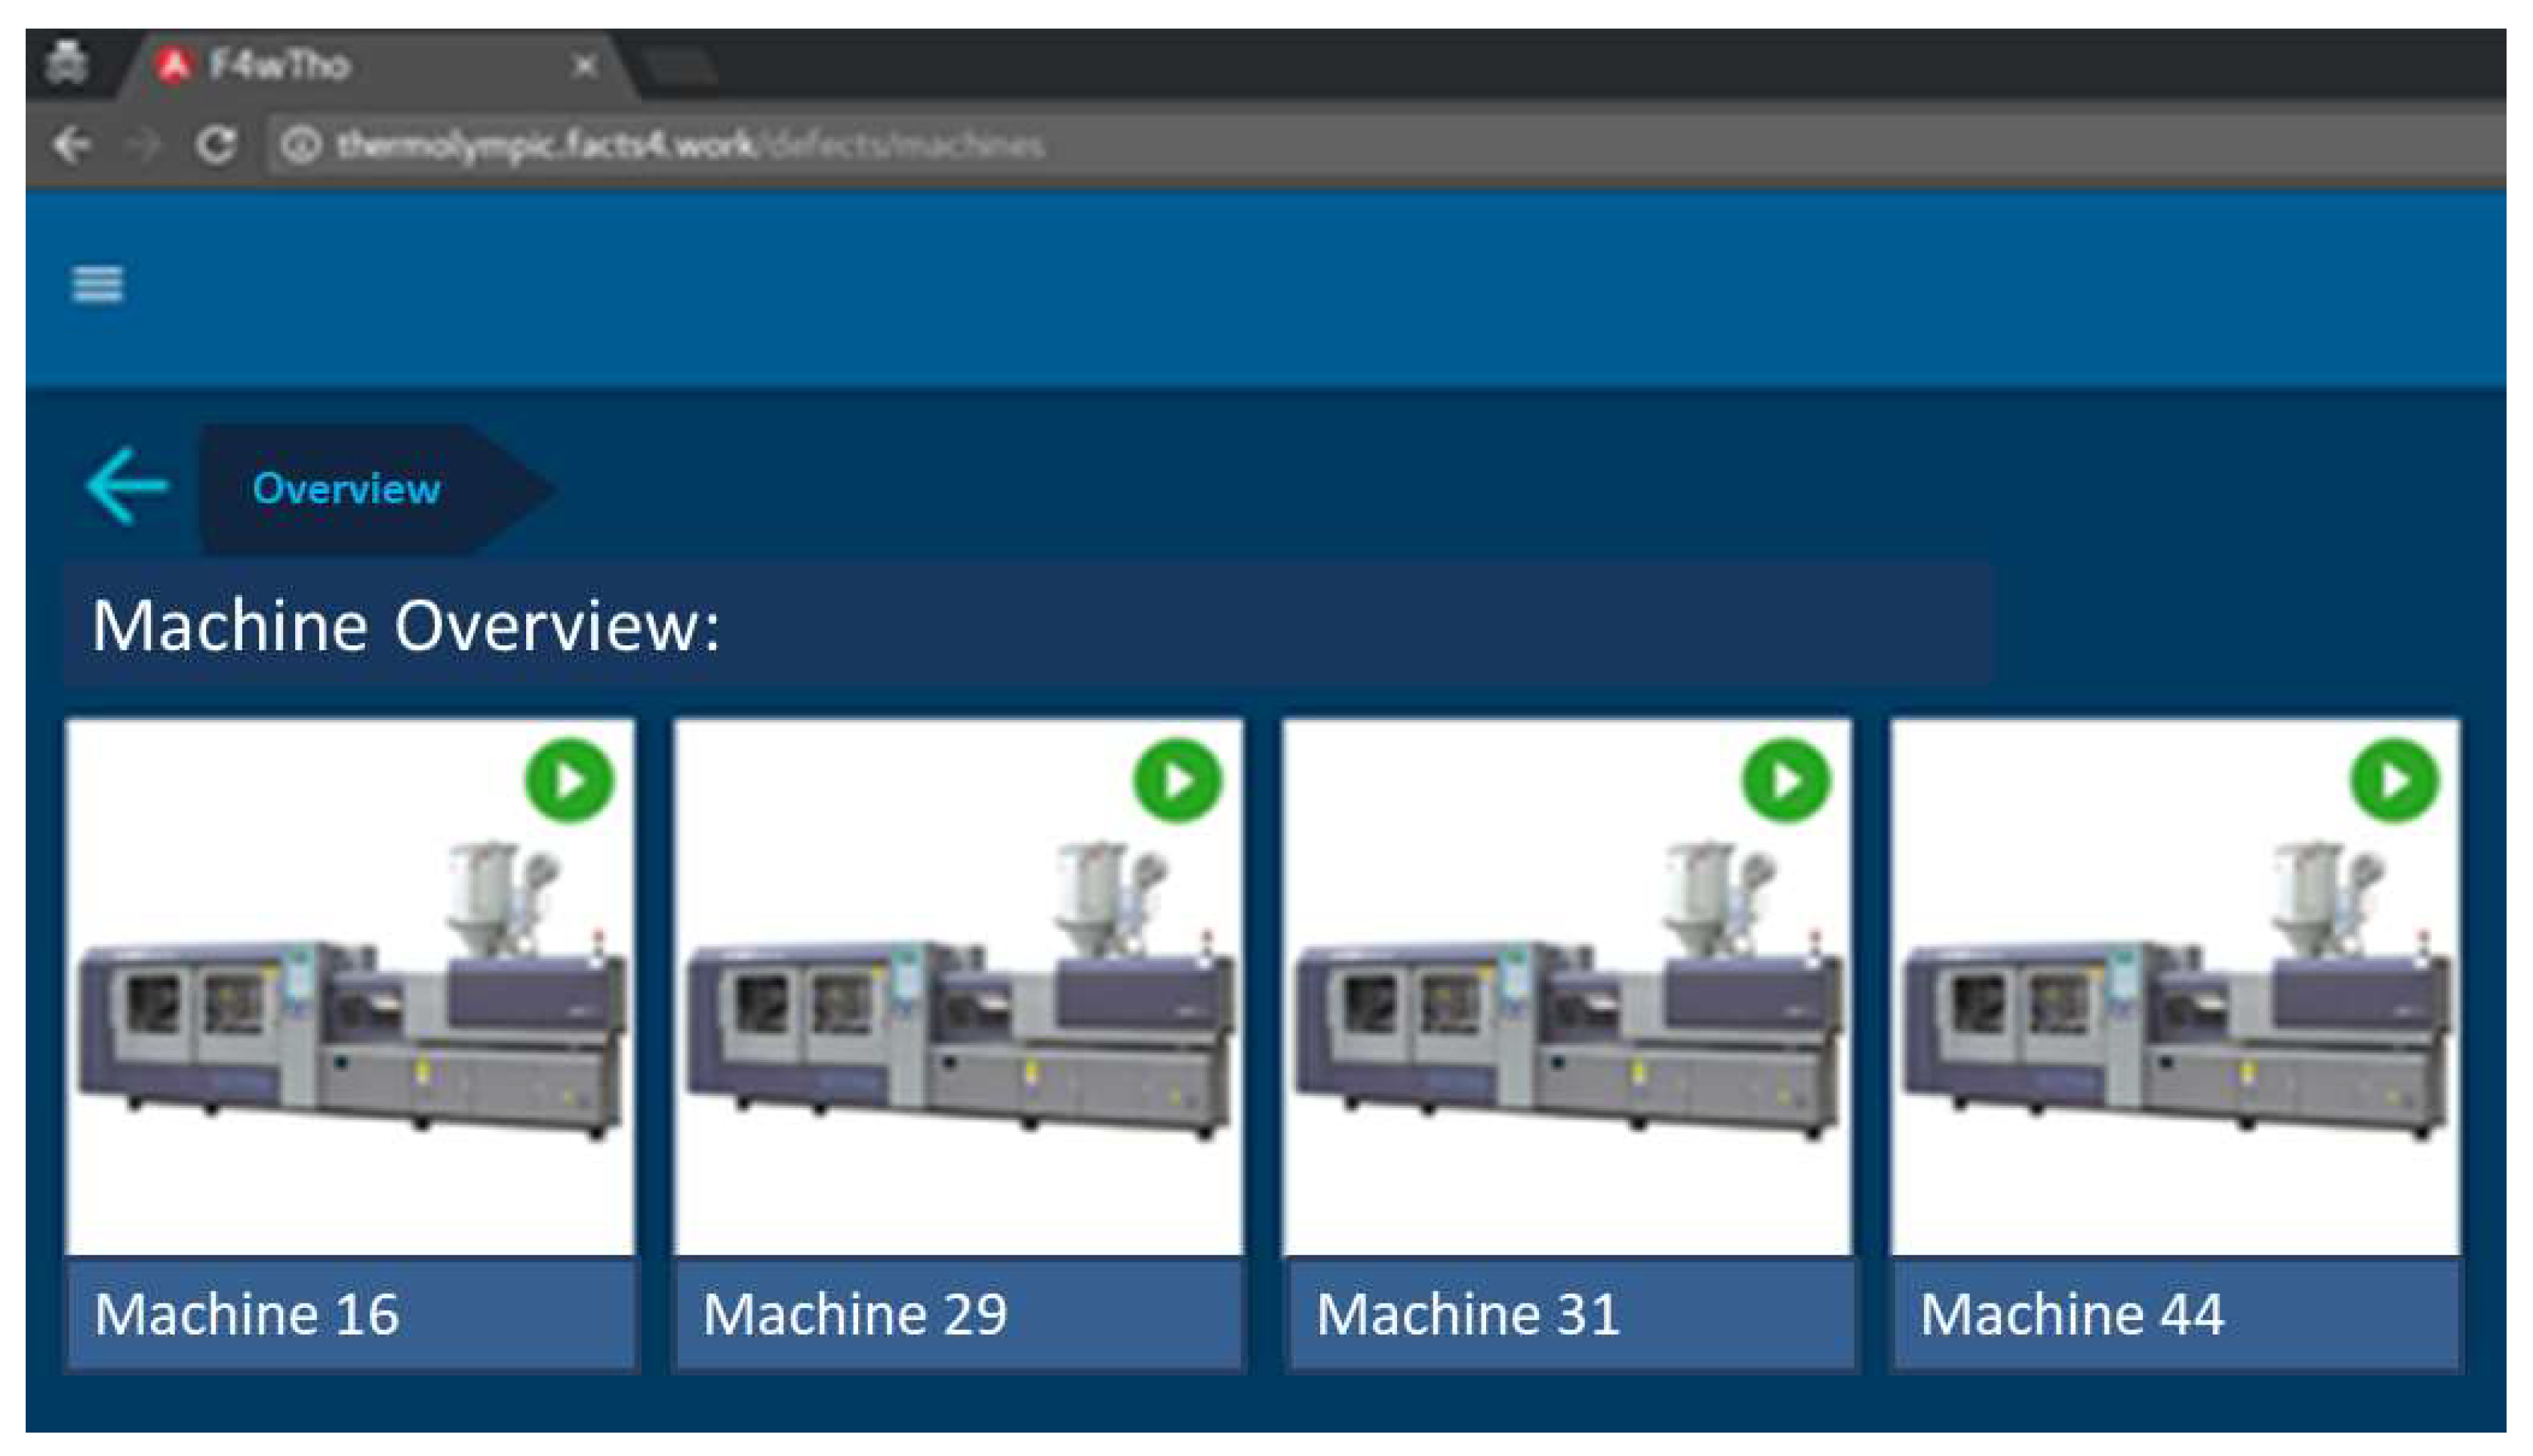Open the hamburger menu icon

coord(97,284)
